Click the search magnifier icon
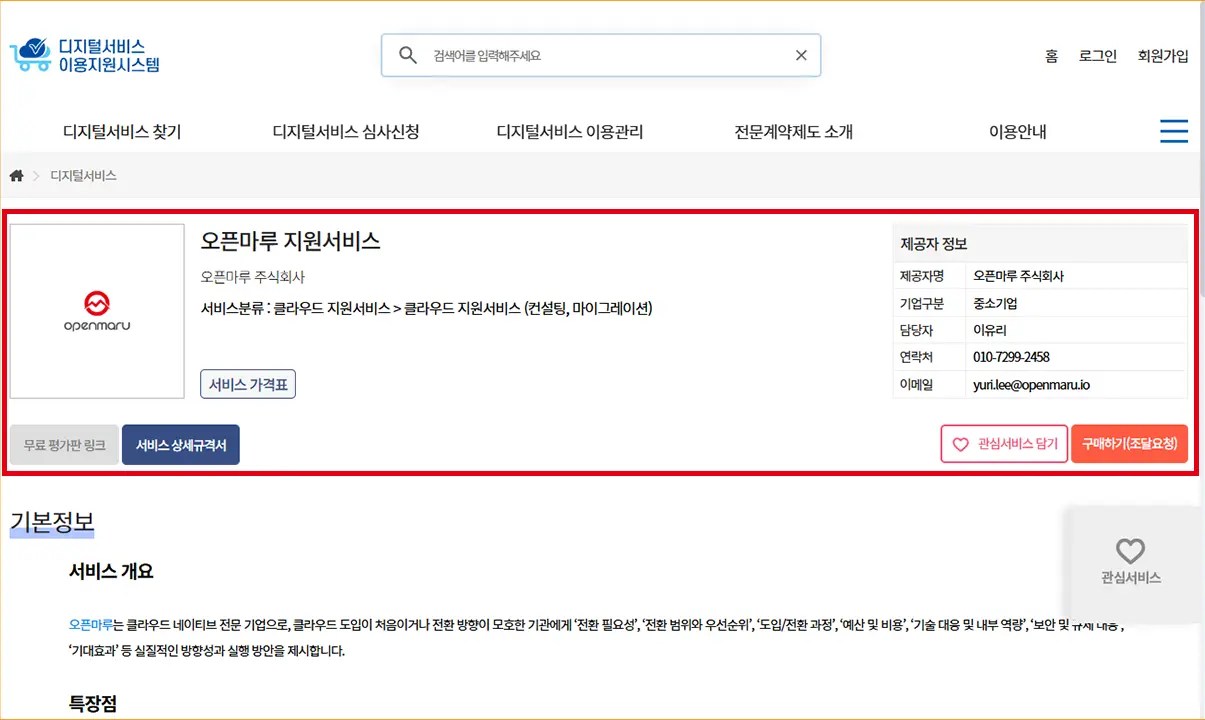Image resolution: width=1205 pixels, height=720 pixels. pos(408,55)
